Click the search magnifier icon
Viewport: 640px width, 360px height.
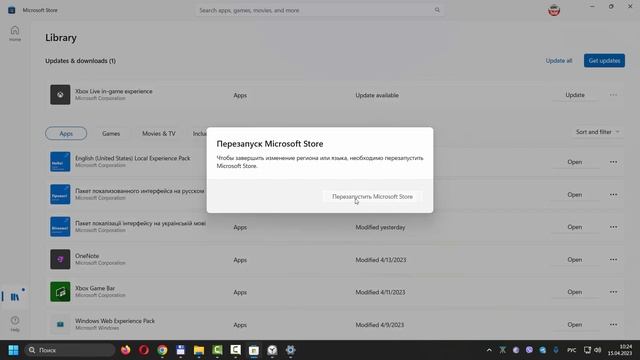pos(437,10)
